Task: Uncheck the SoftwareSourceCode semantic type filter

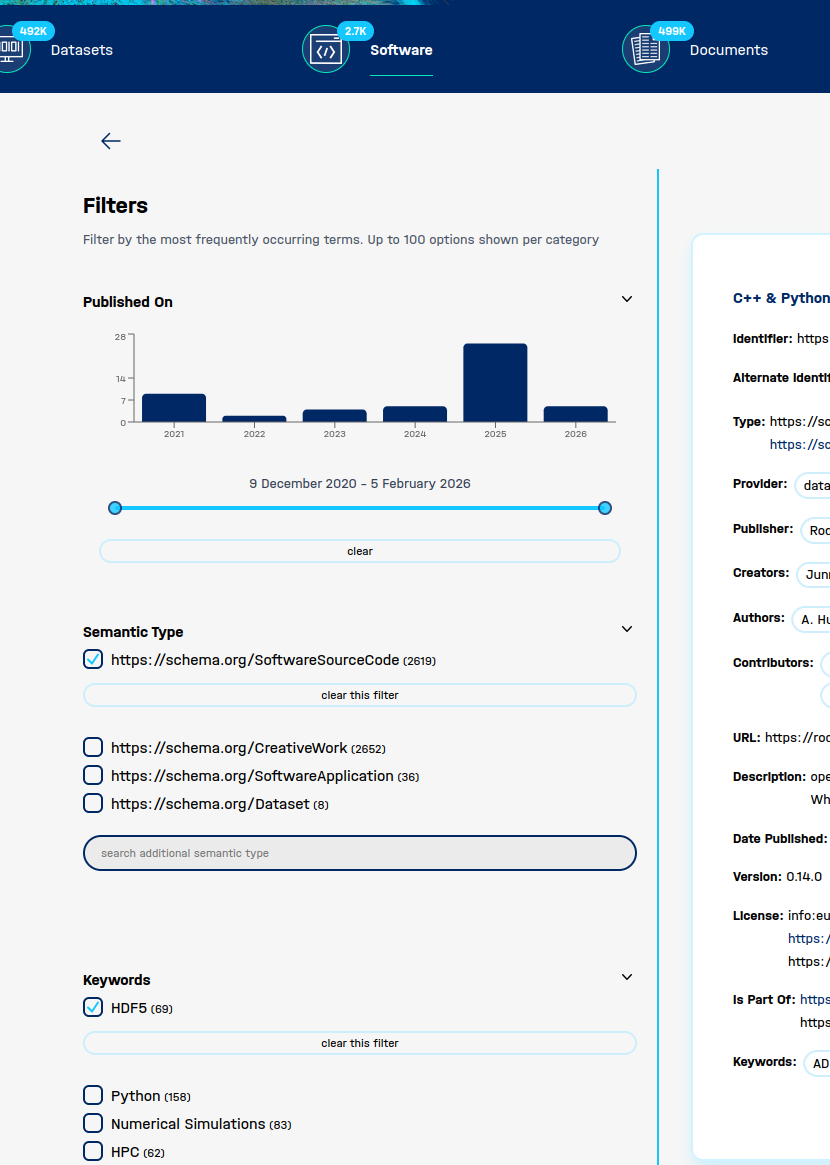Action: 92,659
